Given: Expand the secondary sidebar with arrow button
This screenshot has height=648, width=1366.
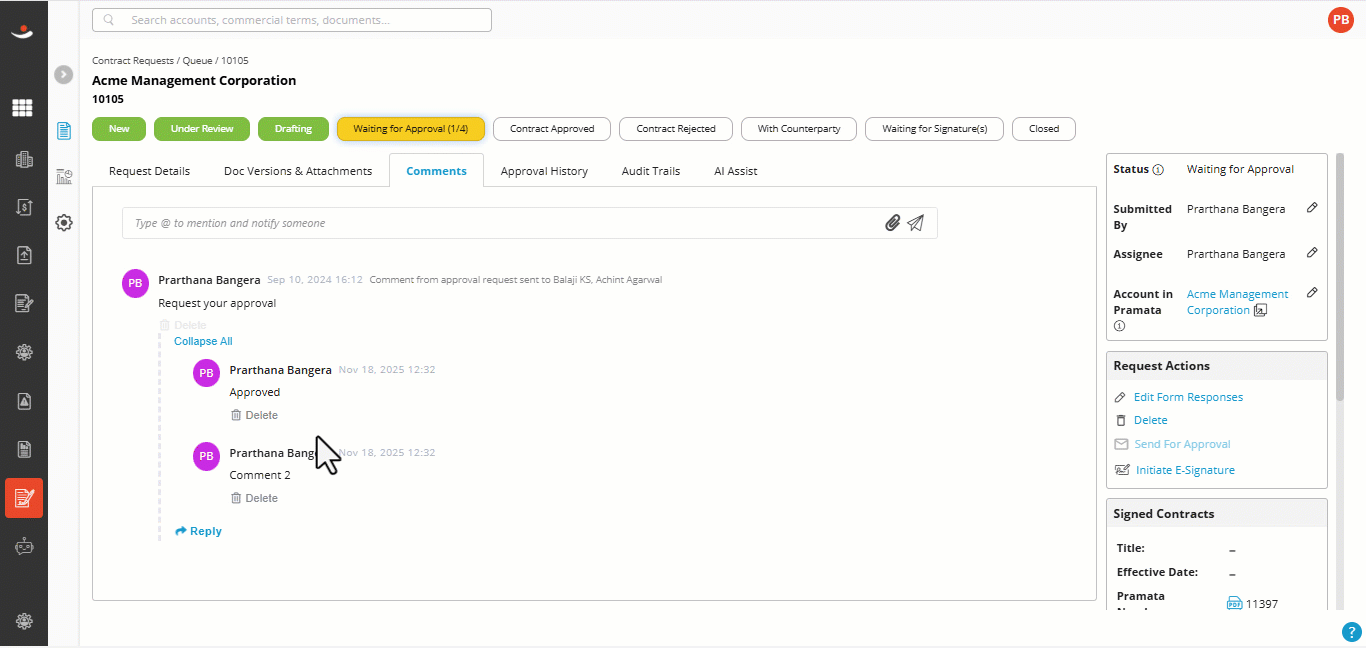Looking at the screenshot, I should click(64, 74).
